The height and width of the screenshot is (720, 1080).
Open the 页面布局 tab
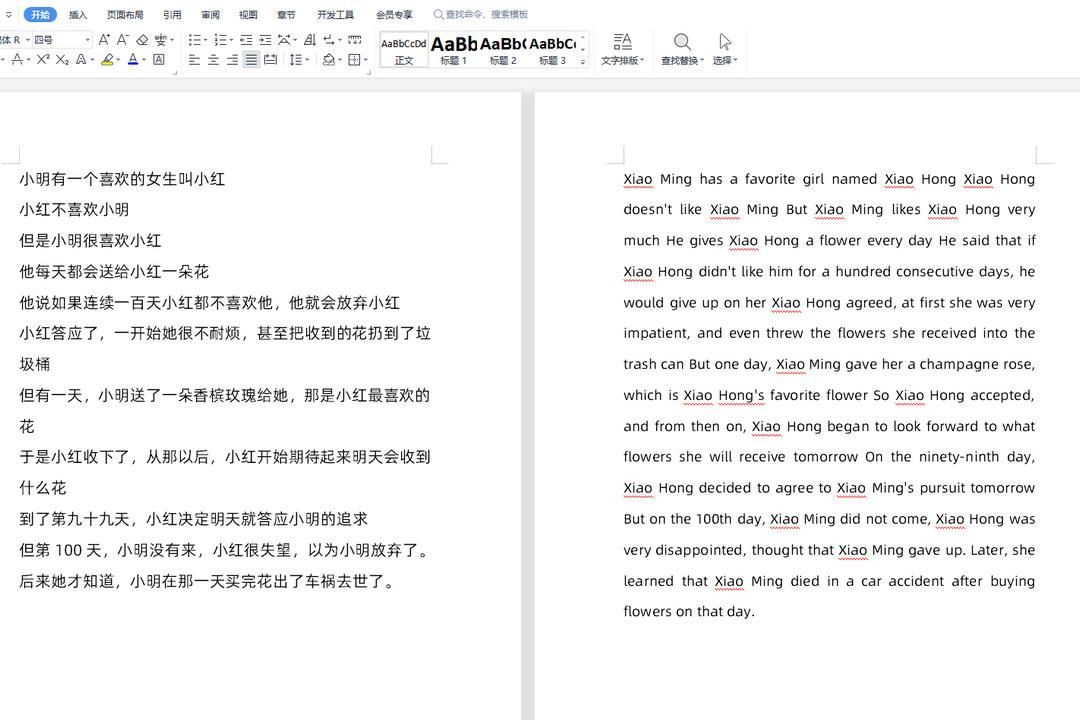[125, 14]
